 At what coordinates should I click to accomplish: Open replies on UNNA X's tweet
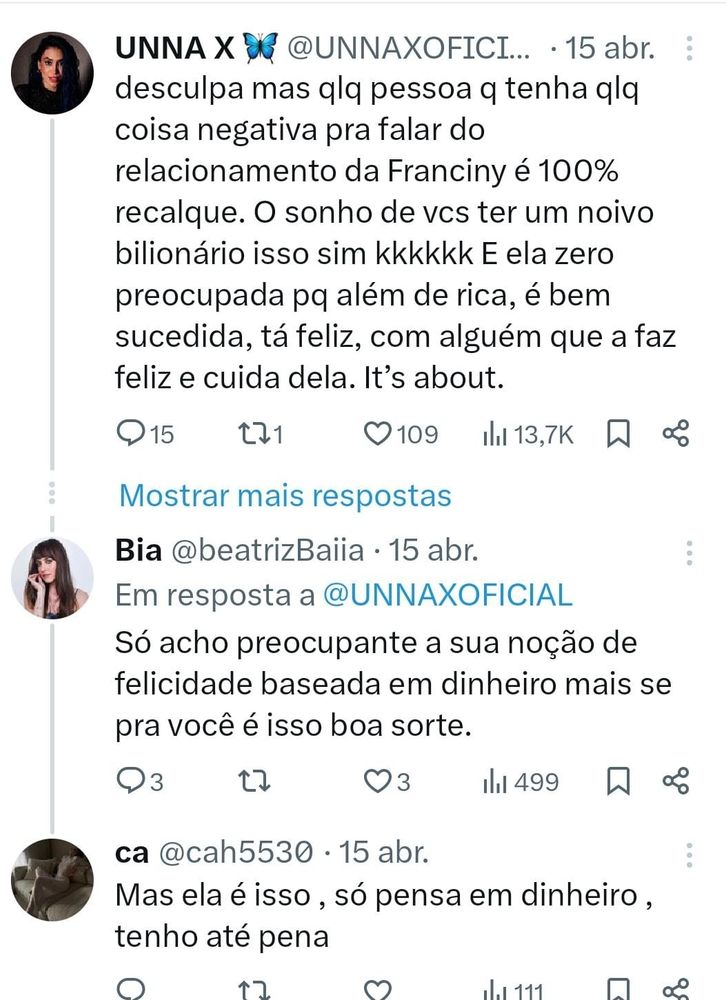click(145, 434)
